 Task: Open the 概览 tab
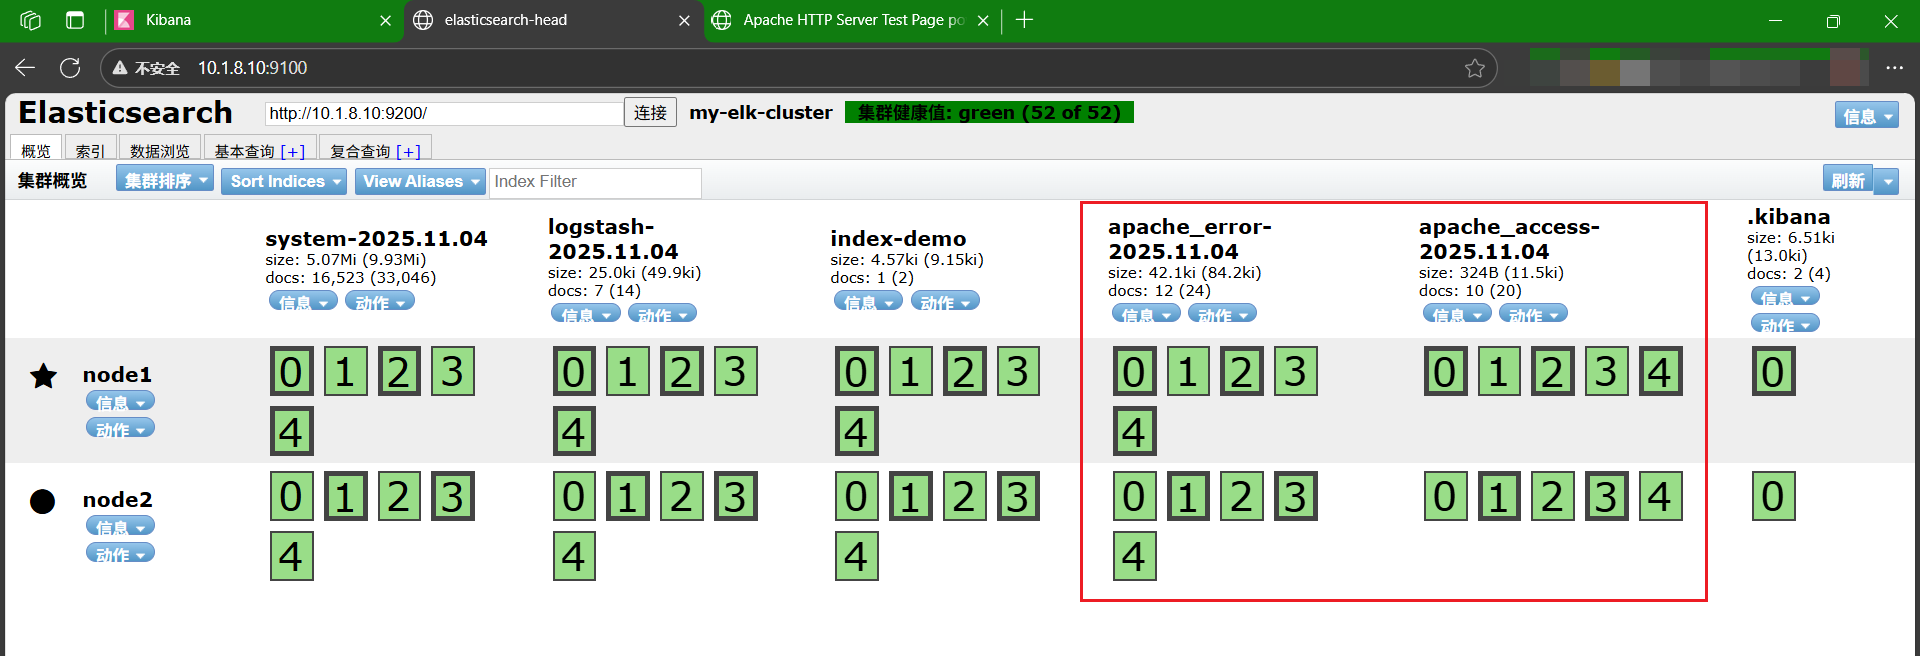coord(36,148)
